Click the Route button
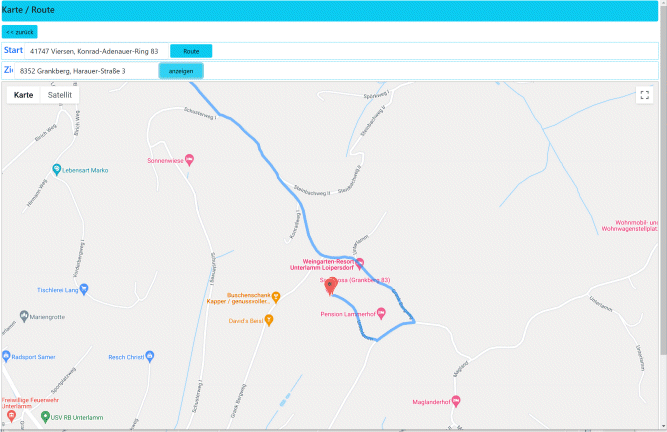Viewport: 667px width, 432px height. (x=191, y=51)
